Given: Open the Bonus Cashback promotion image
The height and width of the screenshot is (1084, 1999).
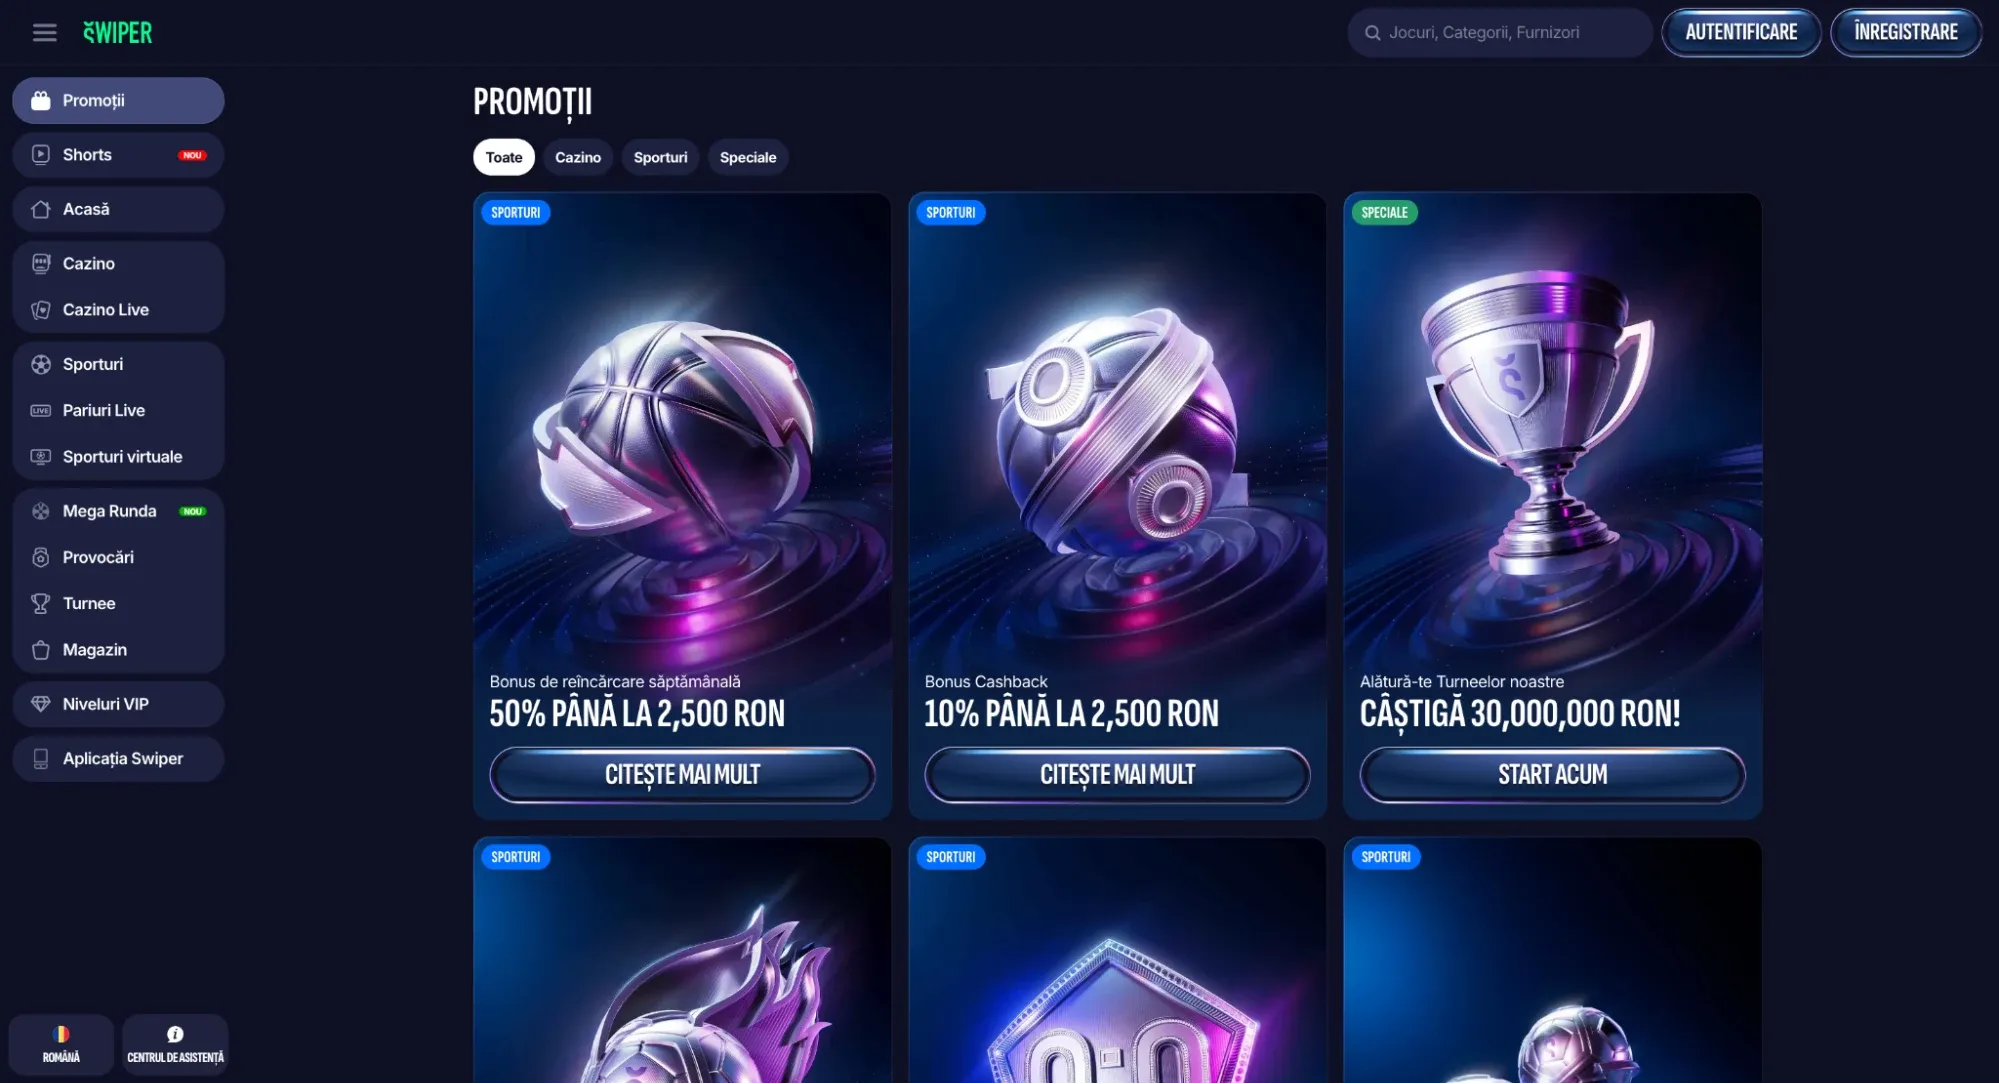Looking at the screenshot, I should pyautogui.click(x=1117, y=430).
